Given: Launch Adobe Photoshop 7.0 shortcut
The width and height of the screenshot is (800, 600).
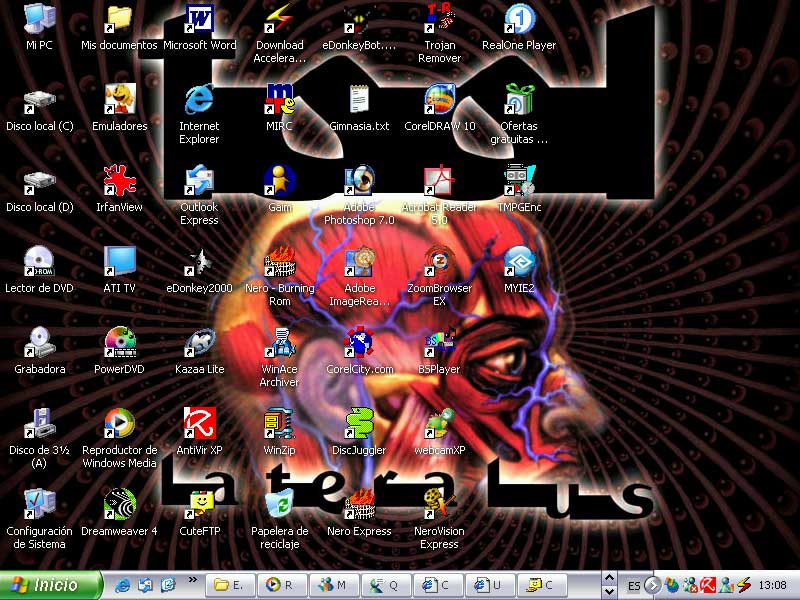Looking at the screenshot, I should 359,181.
